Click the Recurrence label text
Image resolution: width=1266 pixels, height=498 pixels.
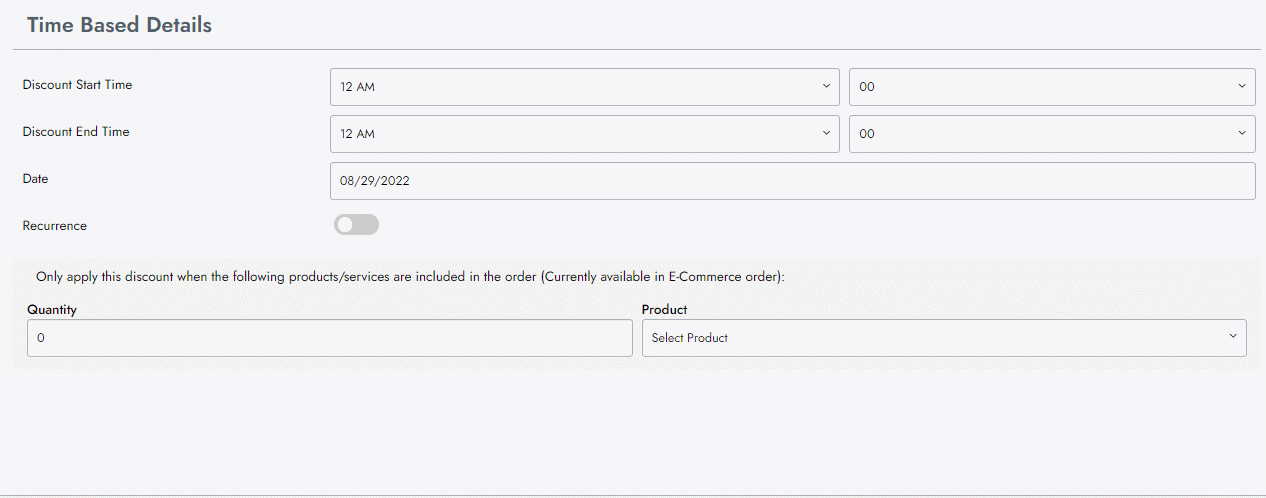[x=55, y=226]
